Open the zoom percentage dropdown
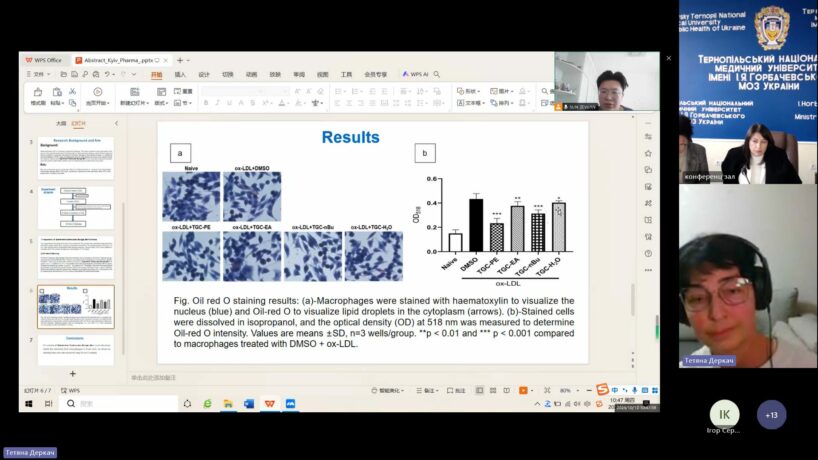This screenshot has width=818, height=460. pos(566,390)
